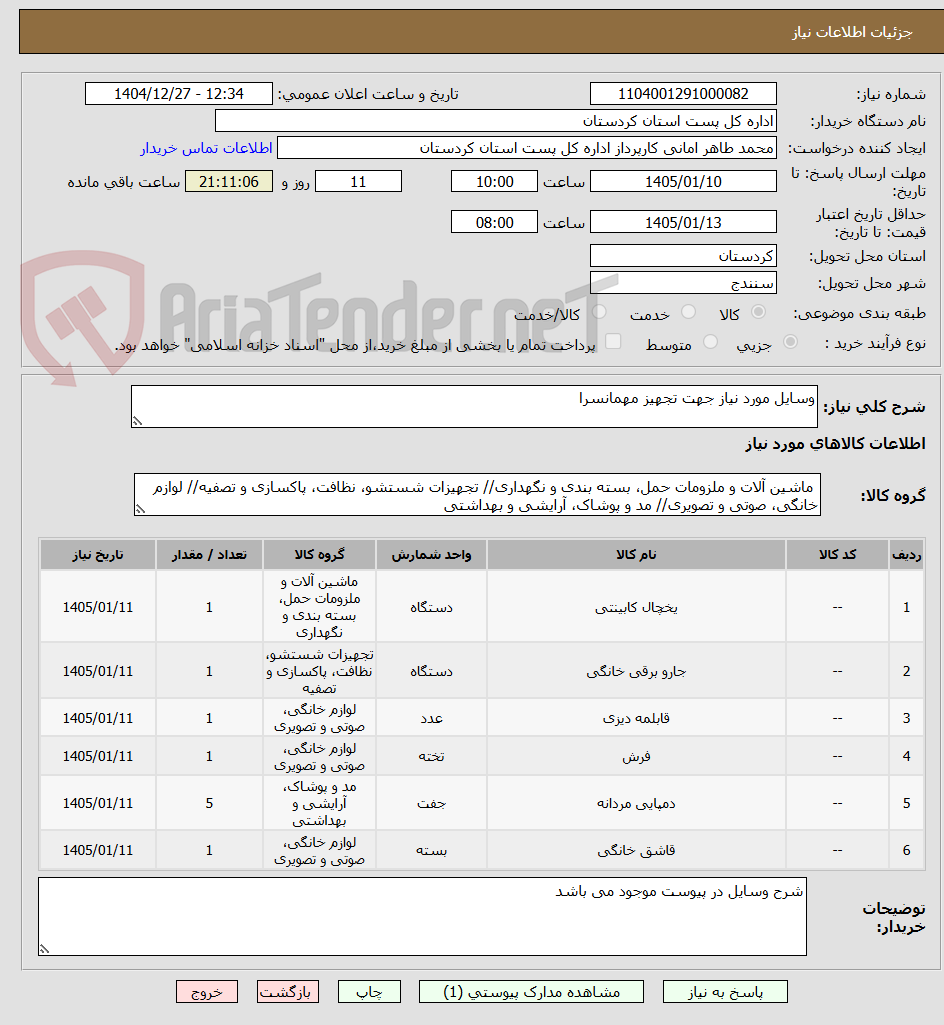Select the جزیی purchase type radio
This screenshot has height=1025, width=944.
click(790, 341)
